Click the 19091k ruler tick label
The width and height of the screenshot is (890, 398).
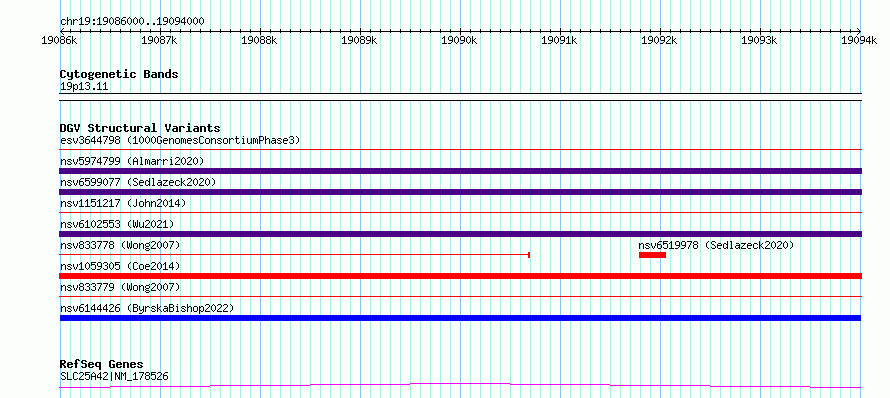pos(560,40)
